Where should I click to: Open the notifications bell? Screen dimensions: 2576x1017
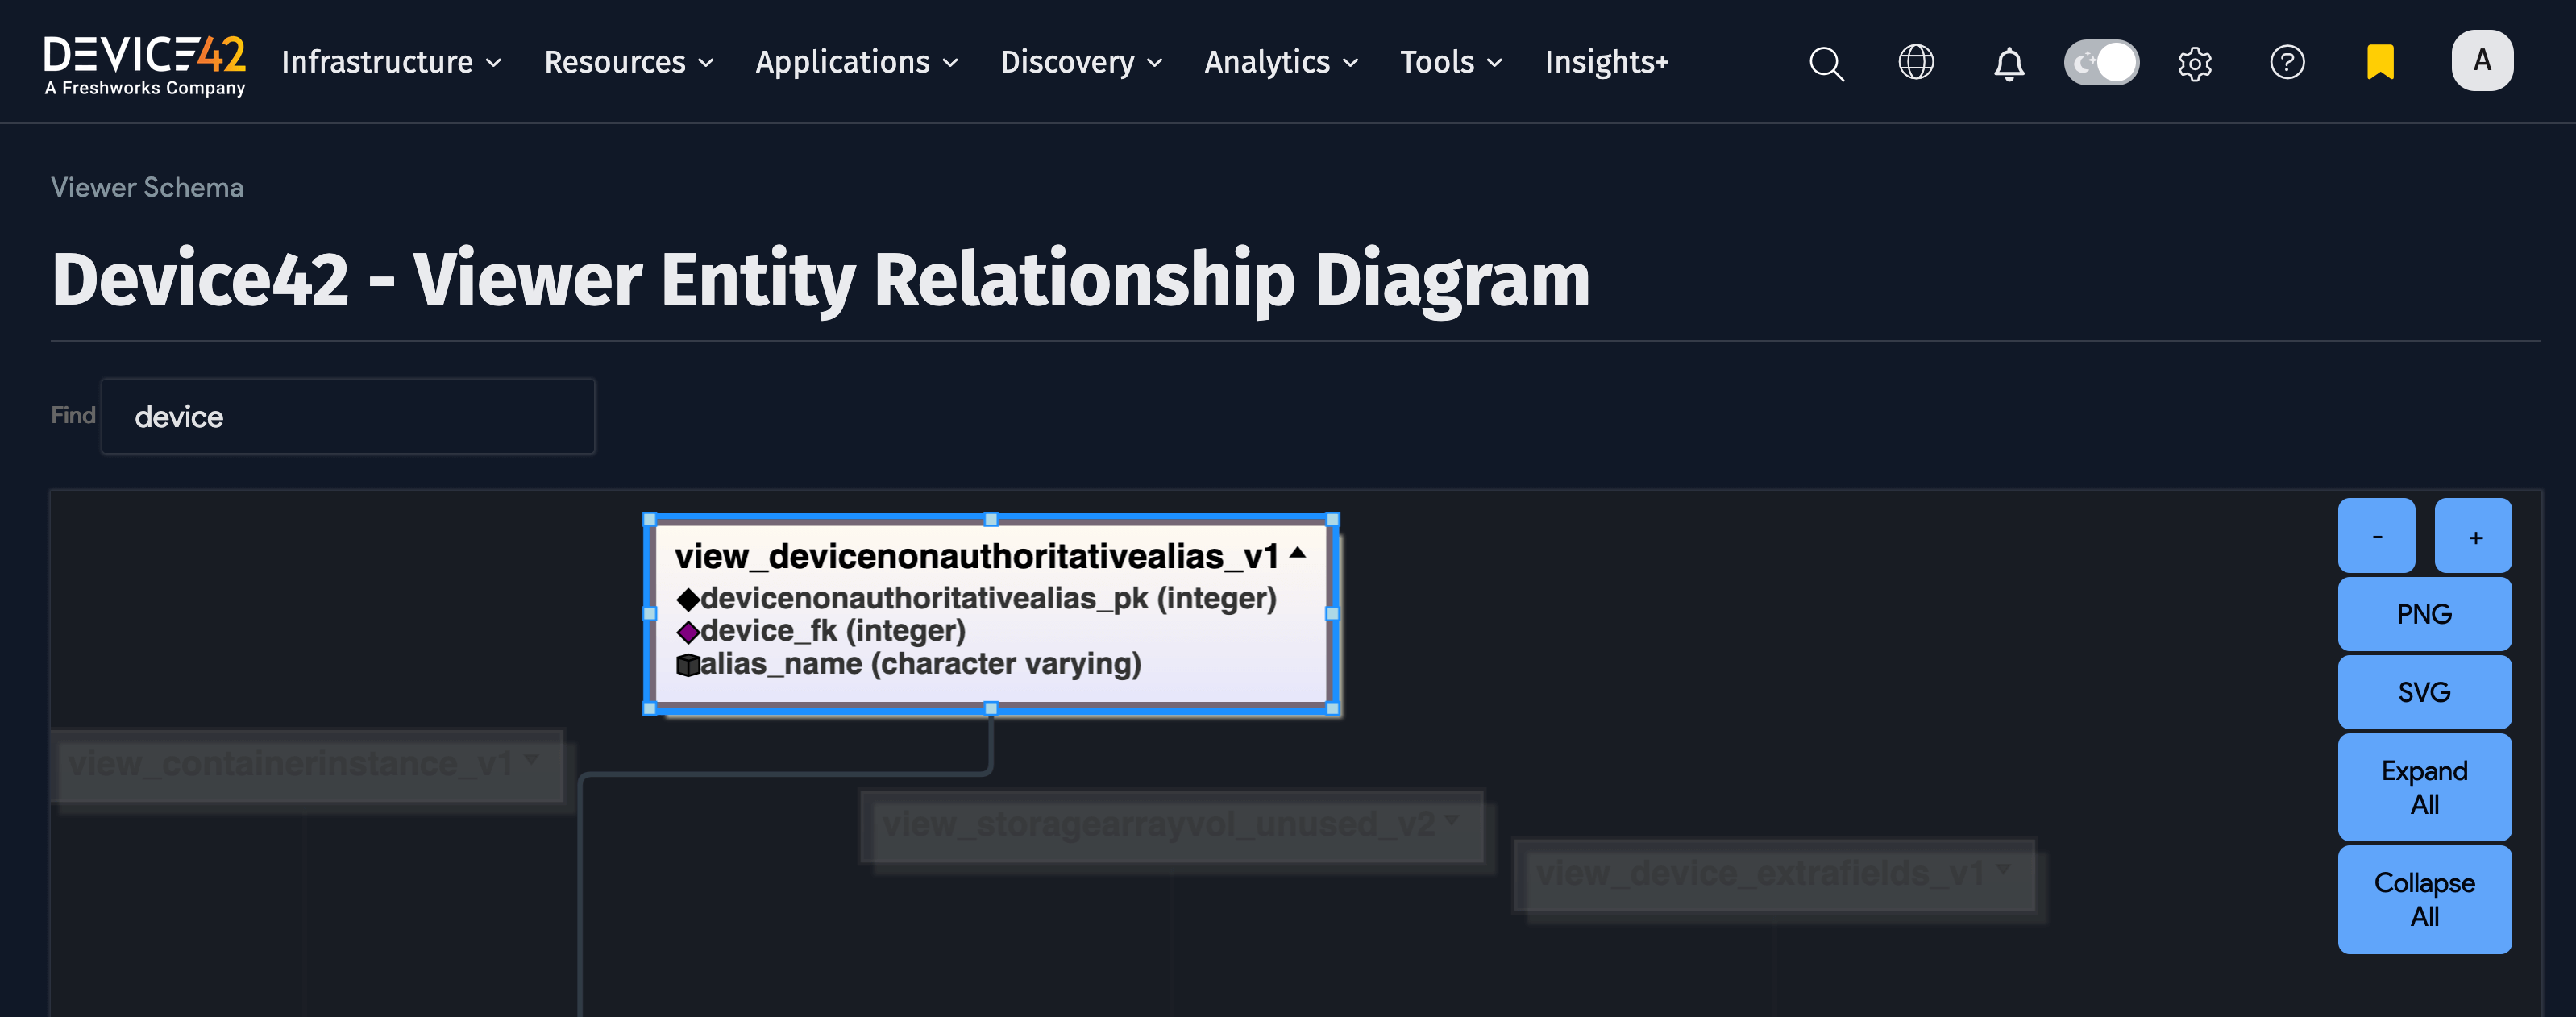coord(2008,63)
